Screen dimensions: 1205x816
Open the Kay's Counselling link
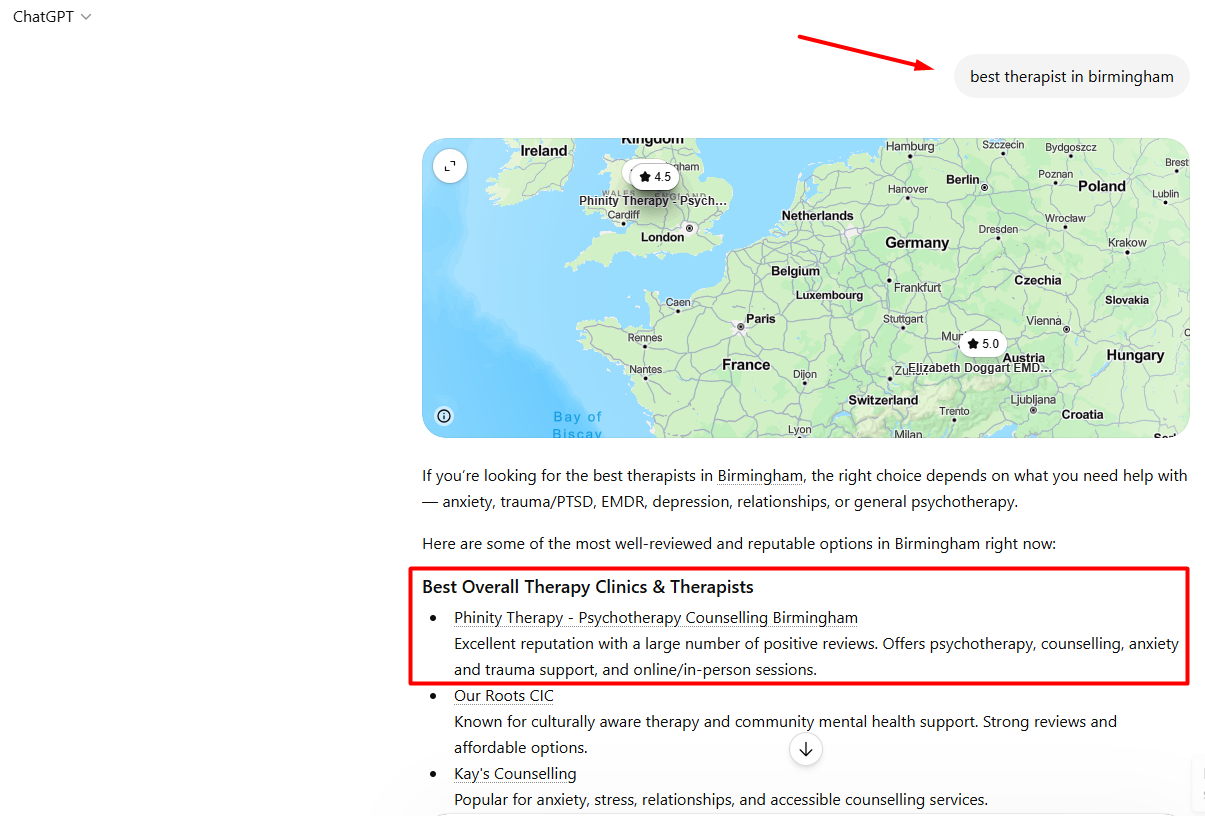coord(515,774)
